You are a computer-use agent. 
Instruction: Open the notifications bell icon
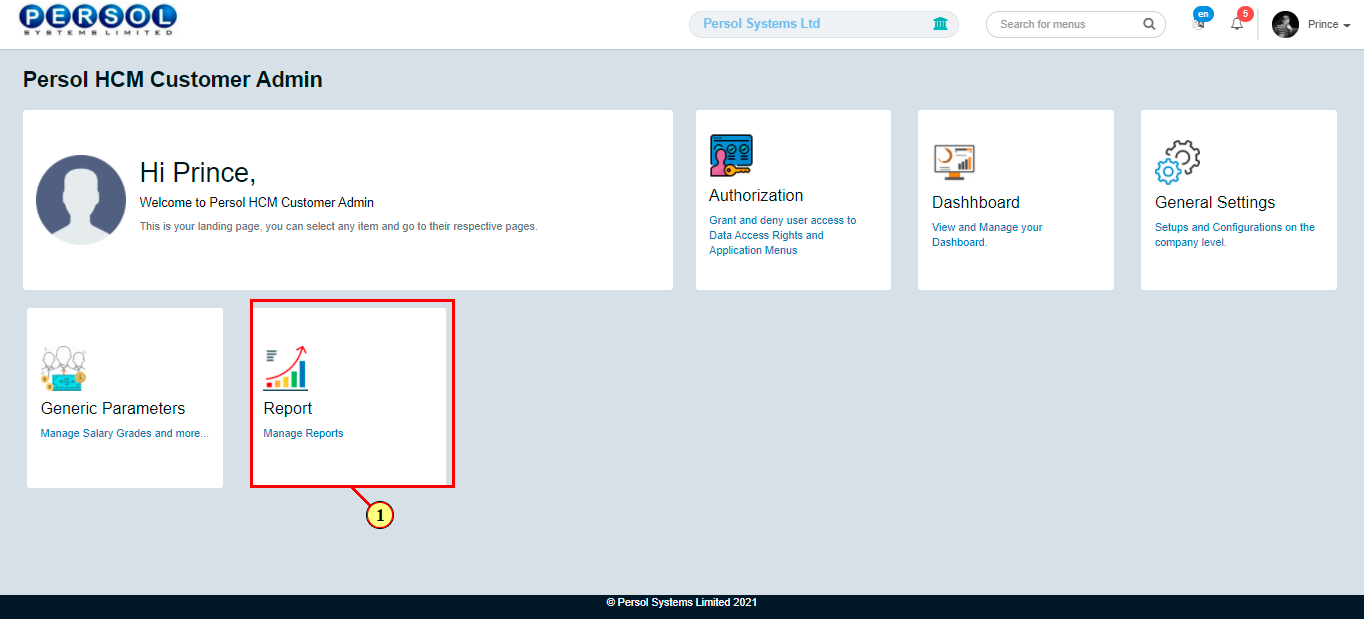[1237, 24]
